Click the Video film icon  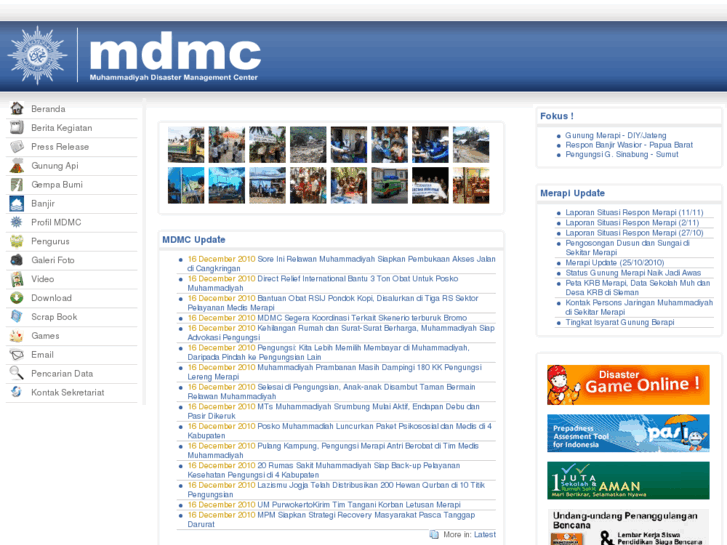[x=17, y=279]
